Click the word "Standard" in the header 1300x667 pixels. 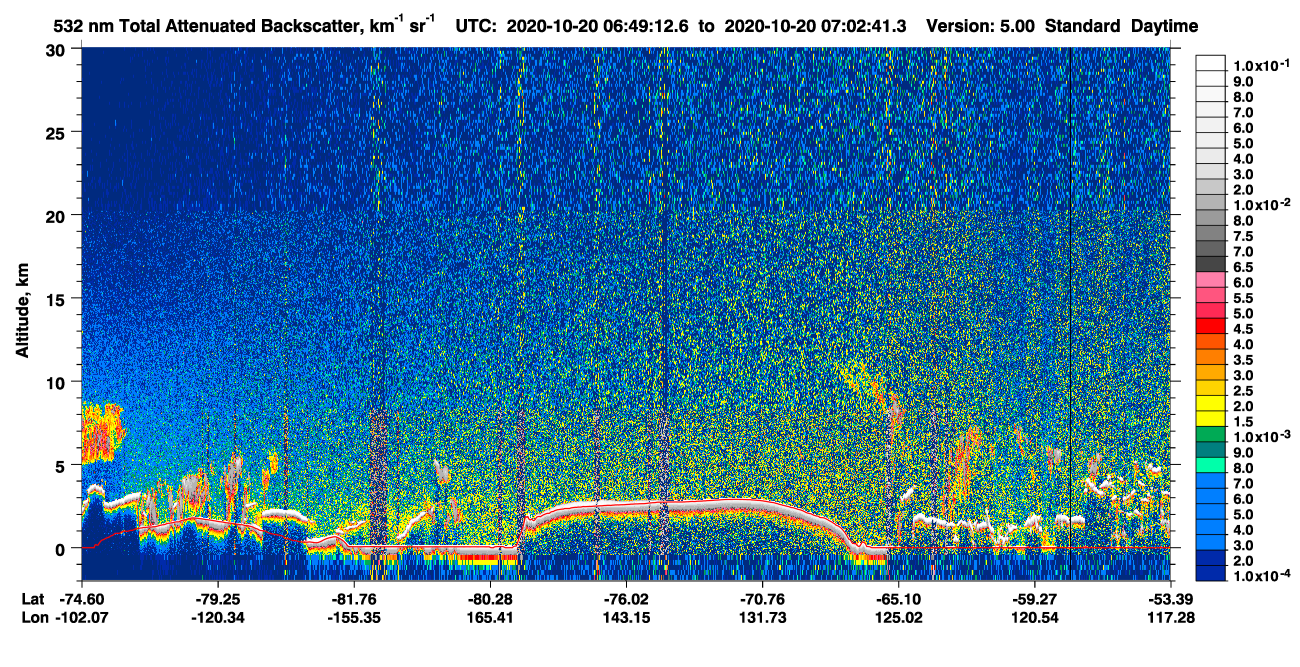1083,26
